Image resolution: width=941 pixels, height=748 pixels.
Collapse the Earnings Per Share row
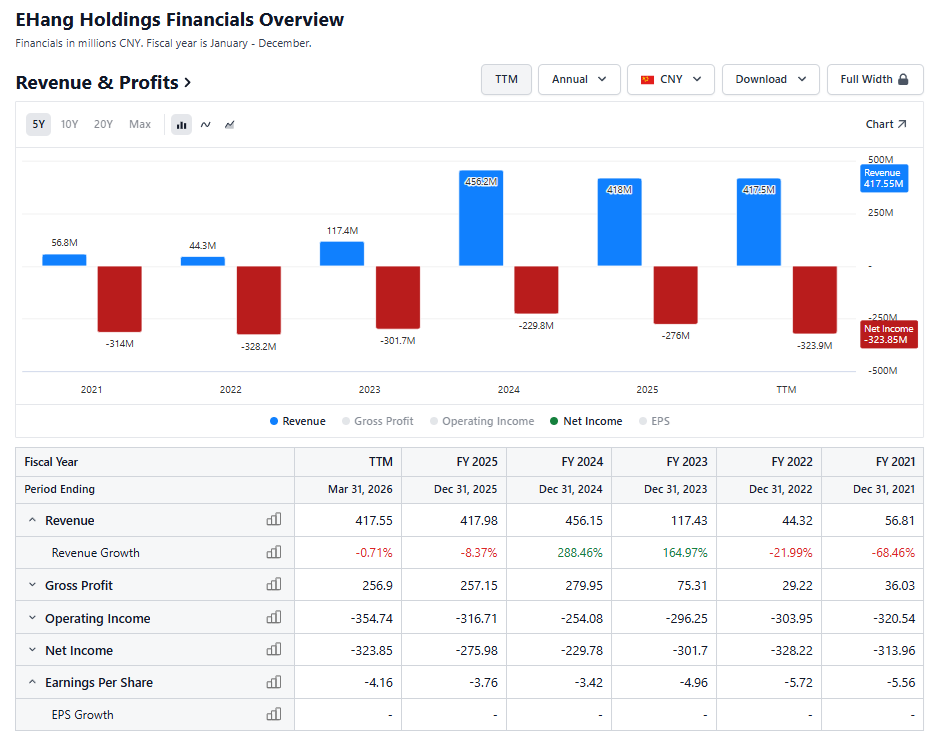(x=32, y=683)
